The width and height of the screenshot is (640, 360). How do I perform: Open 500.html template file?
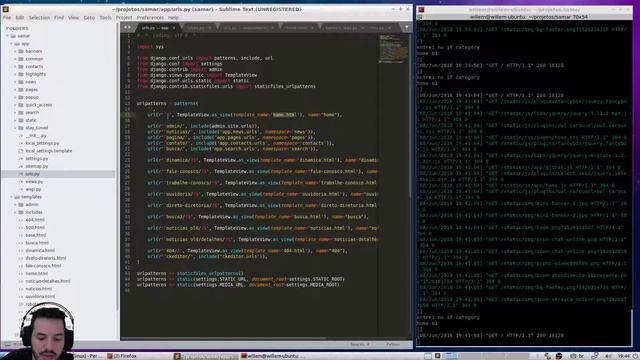click(35, 227)
